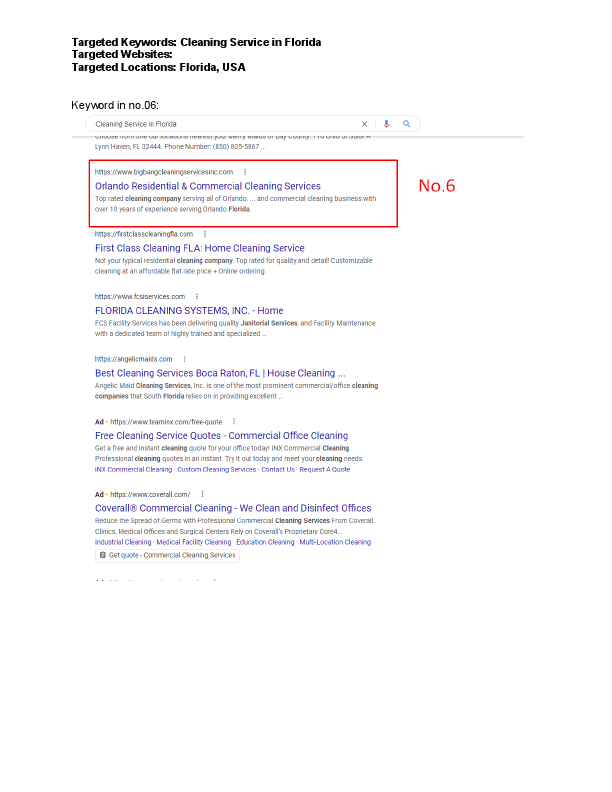The width and height of the screenshot is (612, 792).
Task: Open options menu next to angelicmaids.com URL
Action: pos(184,359)
